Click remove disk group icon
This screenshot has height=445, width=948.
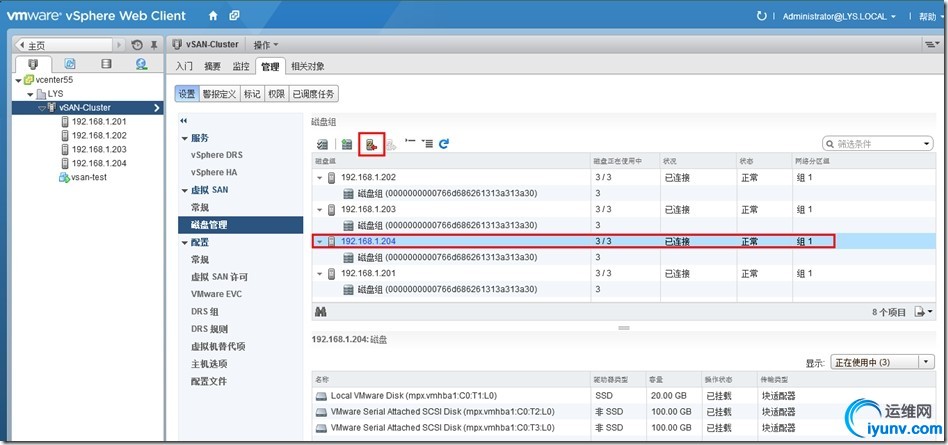(x=371, y=145)
